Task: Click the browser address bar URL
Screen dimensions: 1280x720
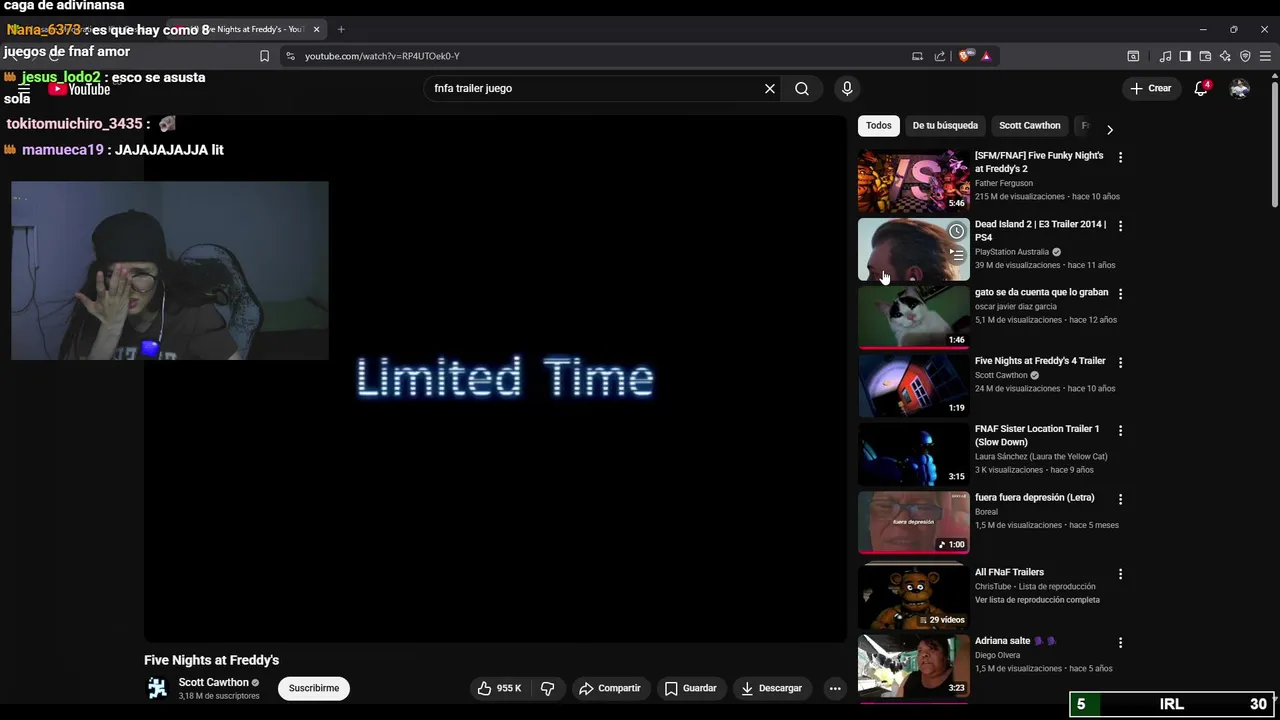Action: [382, 56]
